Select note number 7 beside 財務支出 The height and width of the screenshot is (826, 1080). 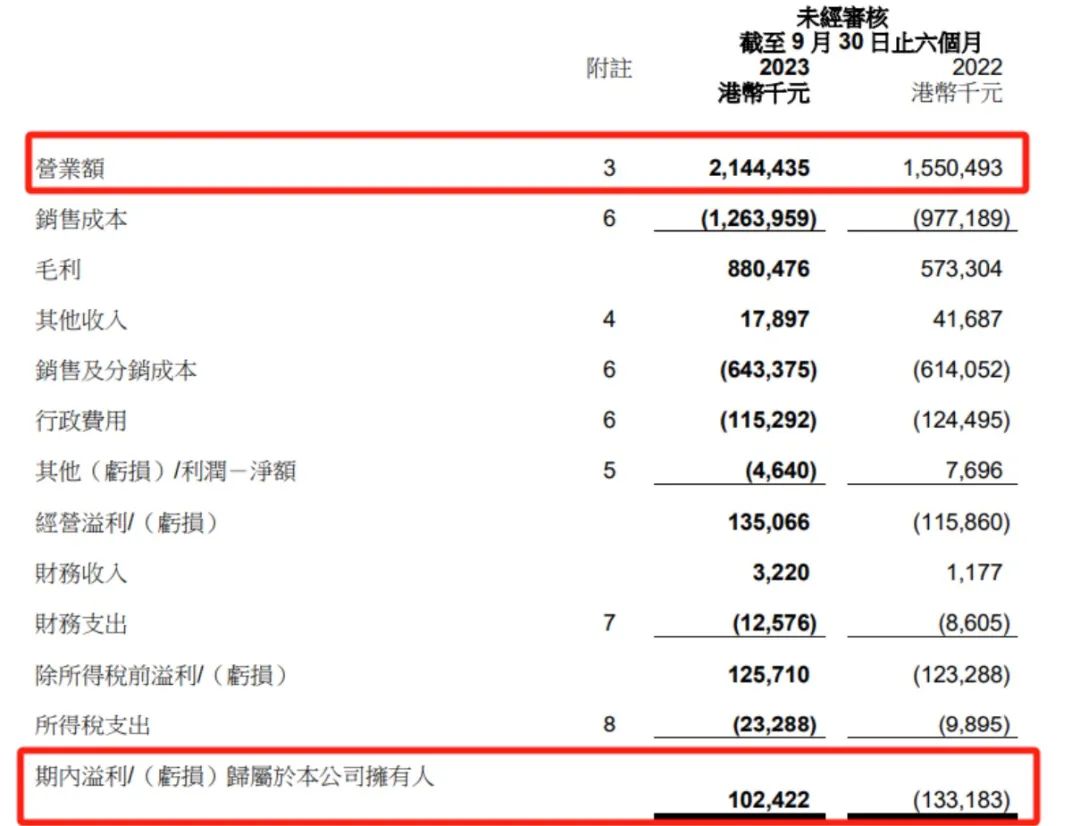(x=609, y=624)
